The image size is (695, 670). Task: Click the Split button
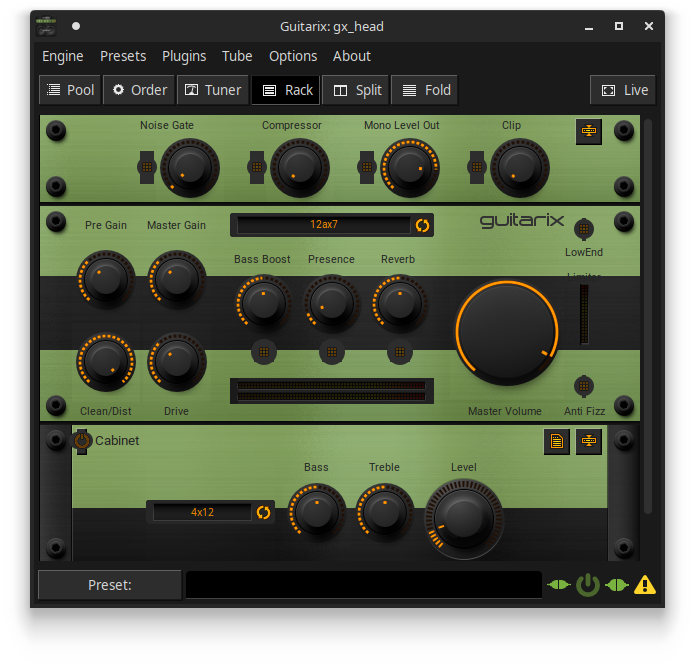coord(355,90)
